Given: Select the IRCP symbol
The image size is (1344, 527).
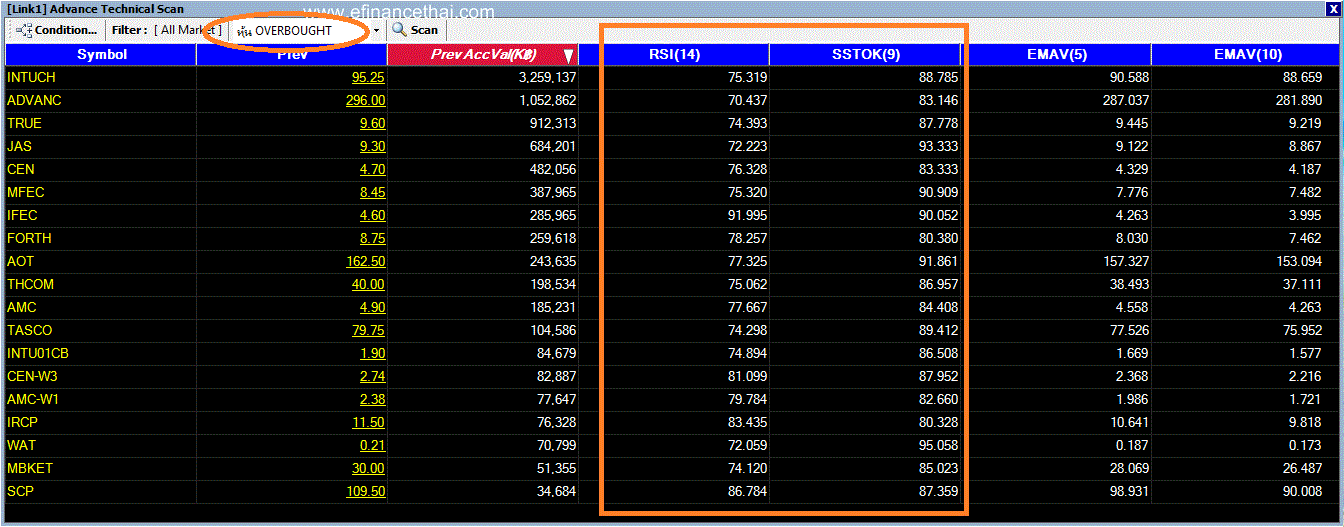Looking at the screenshot, I should point(23,422).
